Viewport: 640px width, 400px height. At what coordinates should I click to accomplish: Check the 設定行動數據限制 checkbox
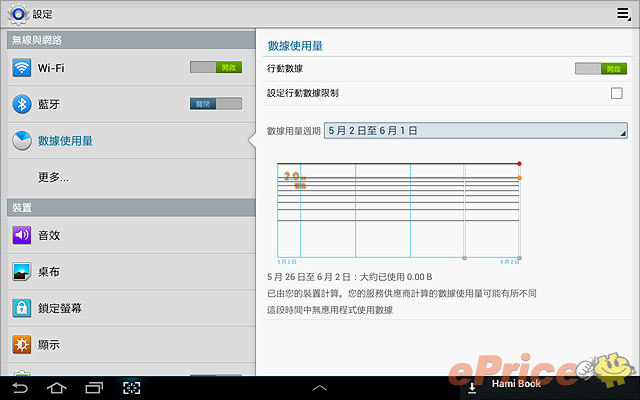(x=617, y=93)
